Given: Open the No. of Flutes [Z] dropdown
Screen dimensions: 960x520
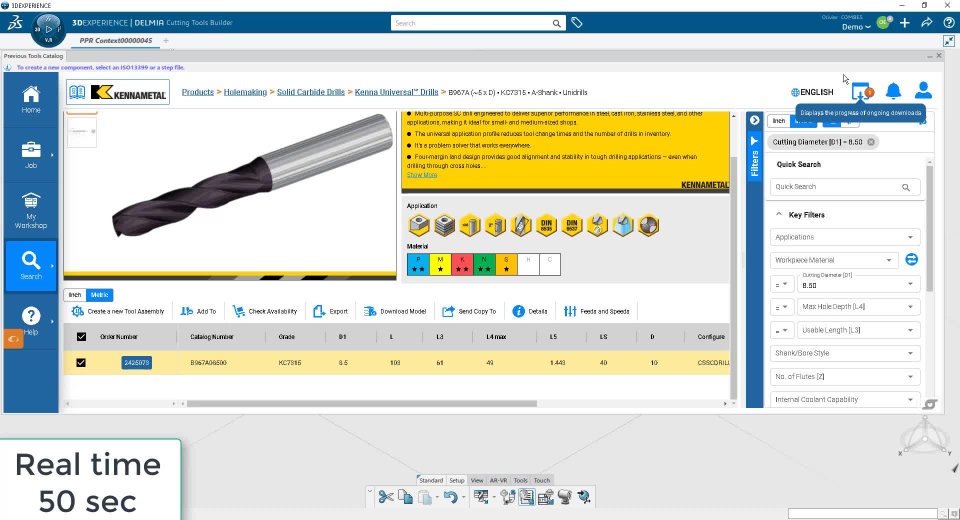Looking at the screenshot, I should [845, 377].
